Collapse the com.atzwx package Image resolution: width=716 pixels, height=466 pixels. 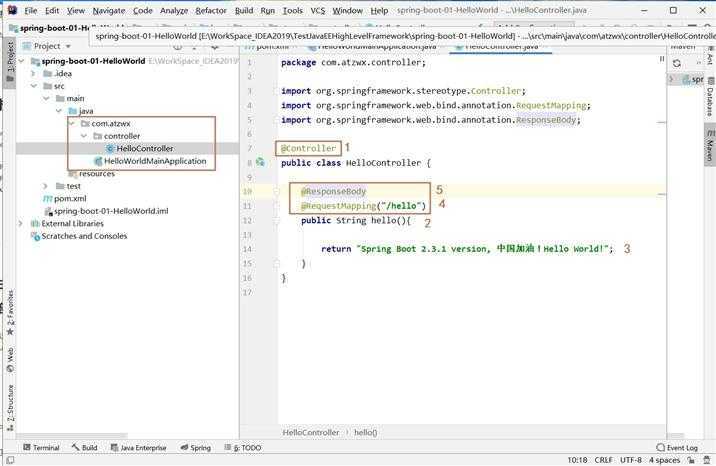71,123
